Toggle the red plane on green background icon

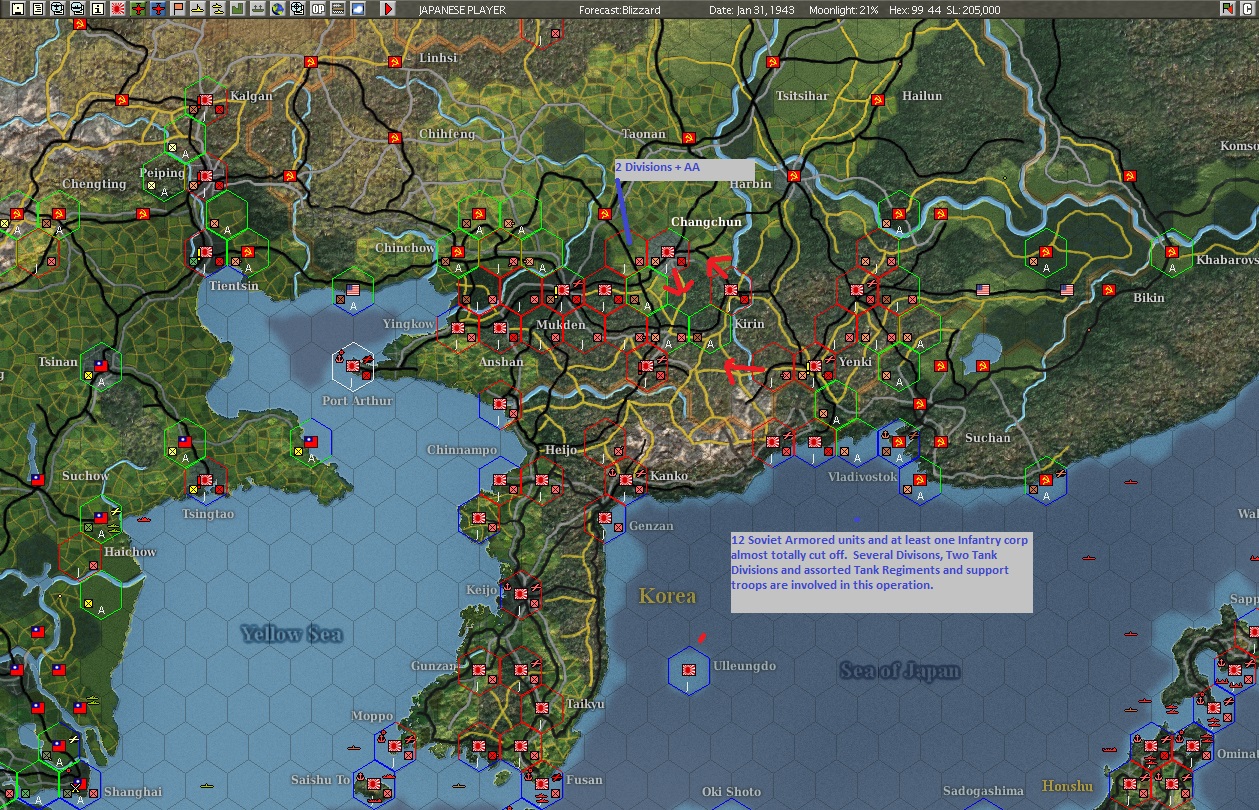[138, 9]
